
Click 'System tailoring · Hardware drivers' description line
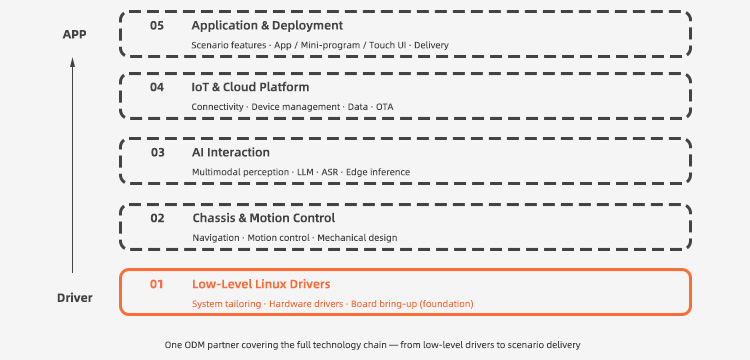coord(332,304)
